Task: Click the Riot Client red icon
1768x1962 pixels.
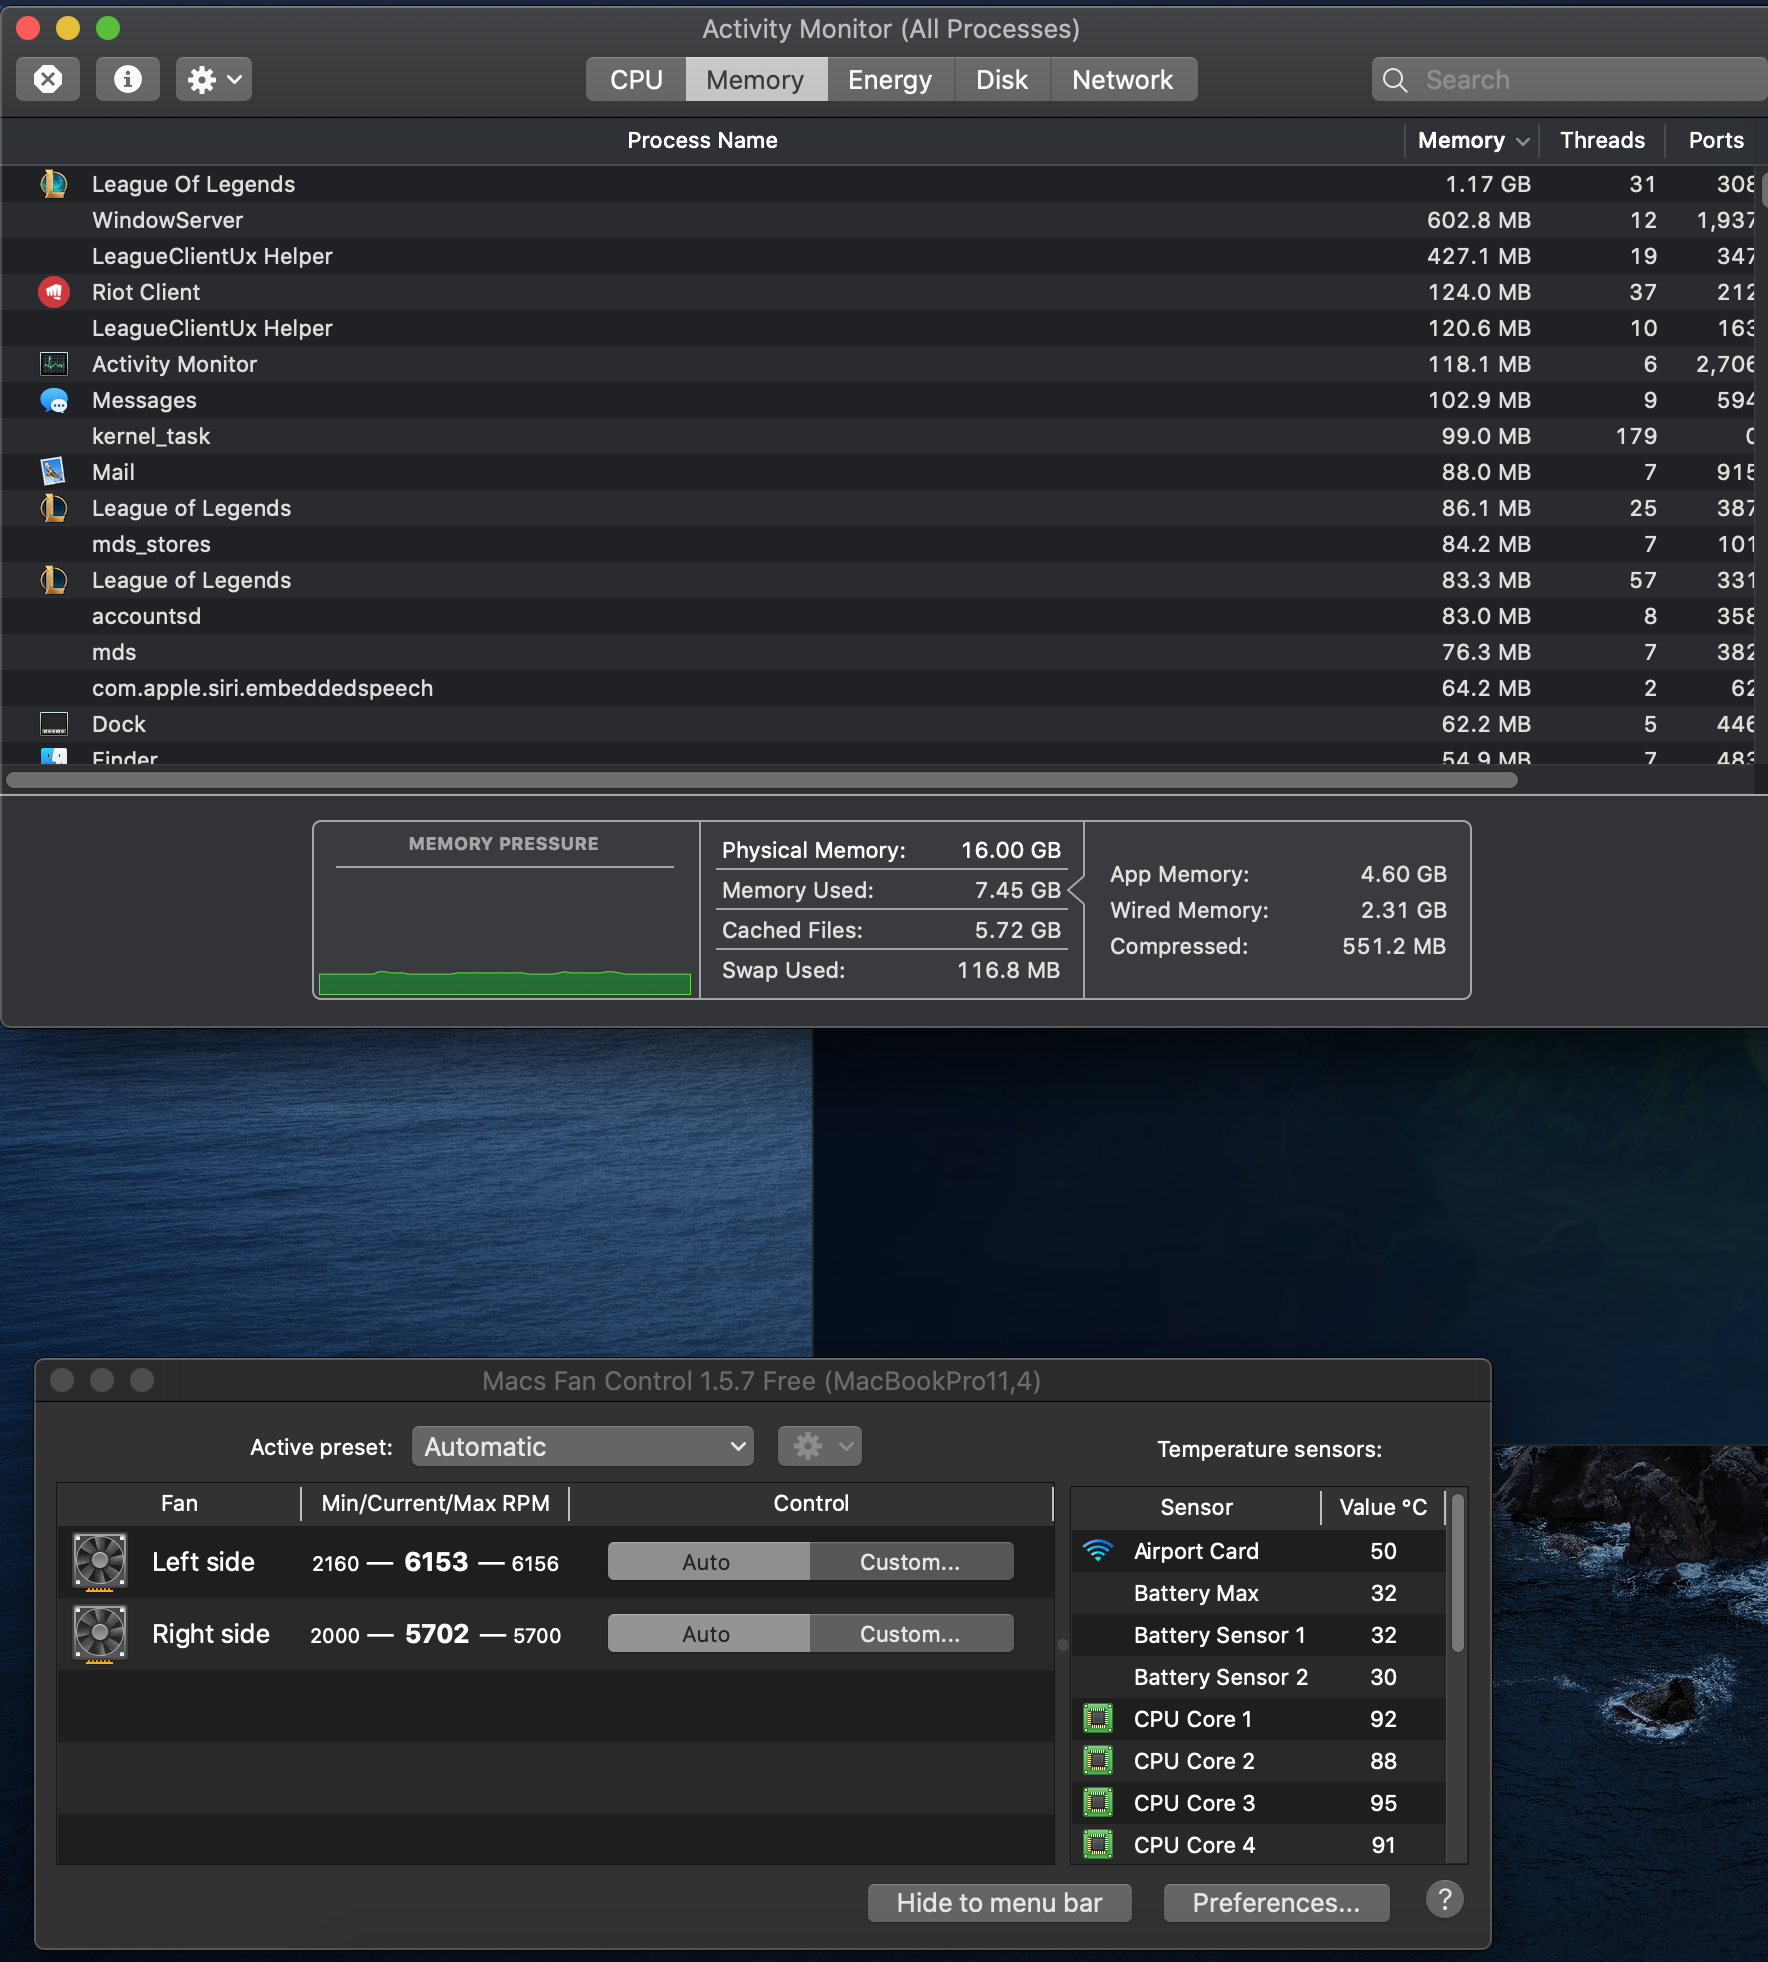Action: tap(54, 292)
